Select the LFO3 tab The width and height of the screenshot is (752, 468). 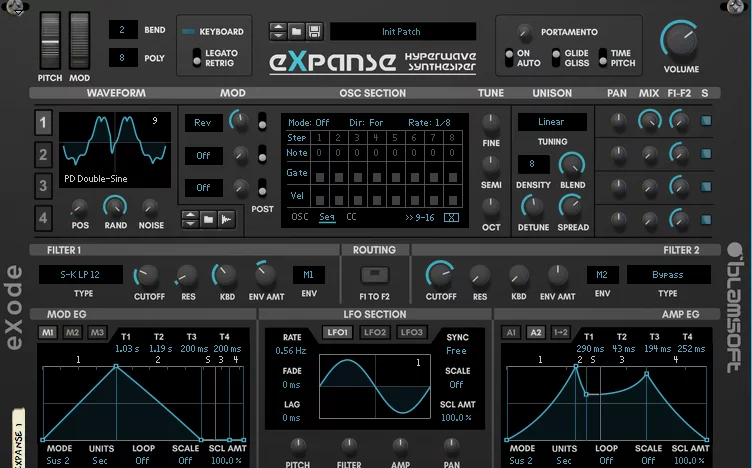point(412,333)
